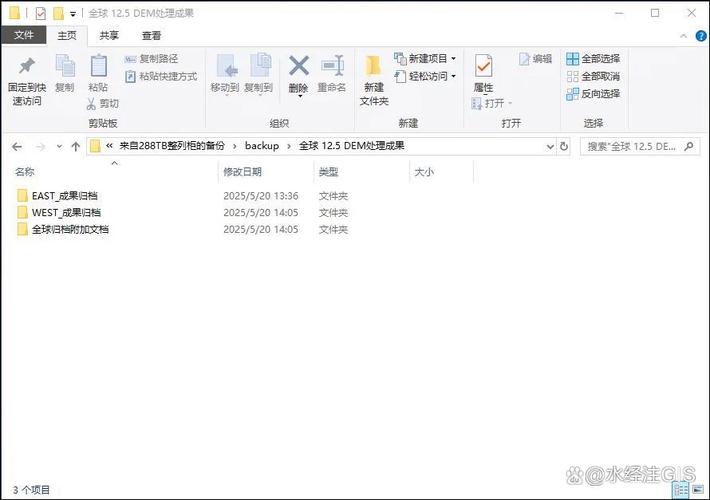Click Paste shortcut (粘贴快捷方式)
The image size is (710, 500).
click(x=161, y=76)
